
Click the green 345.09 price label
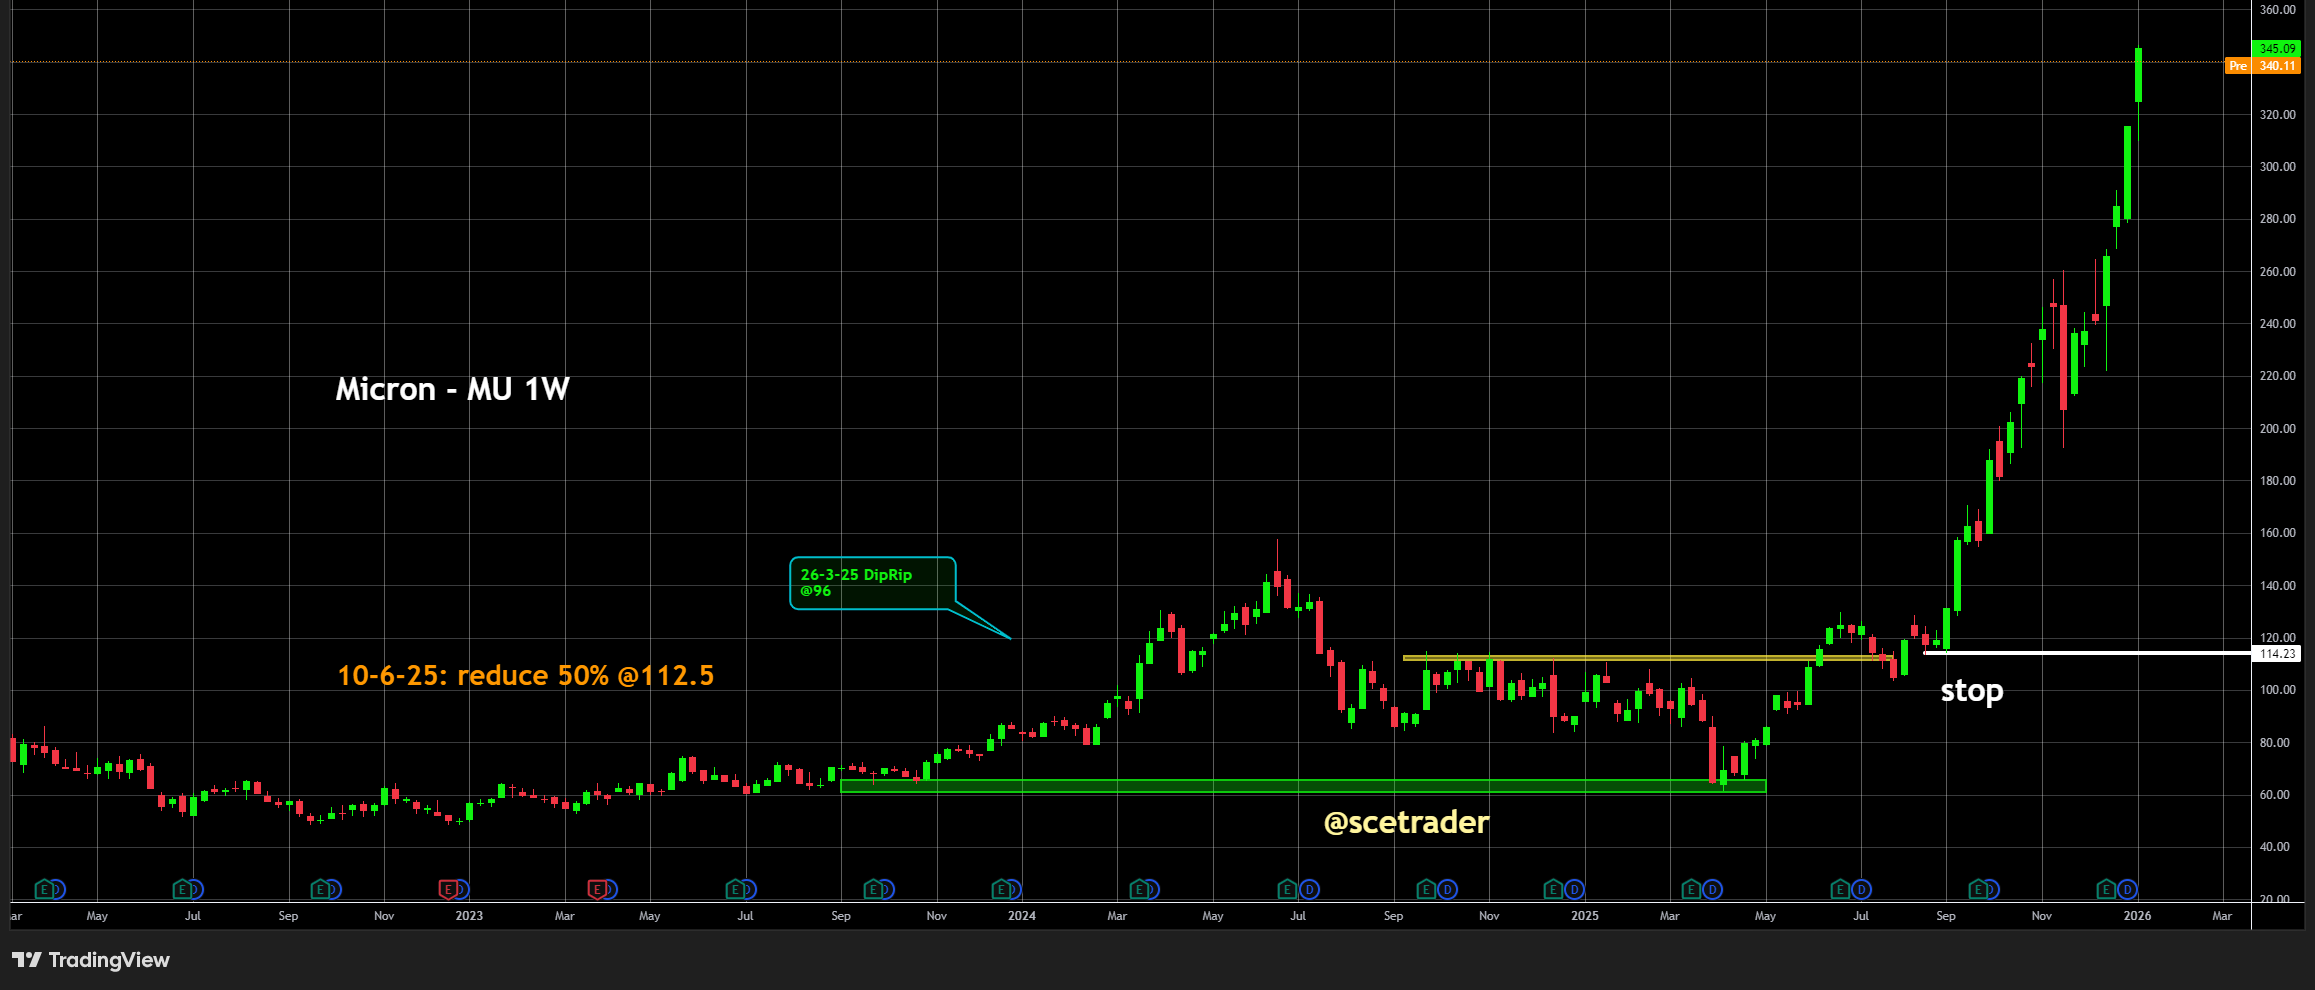point(2276,48)
